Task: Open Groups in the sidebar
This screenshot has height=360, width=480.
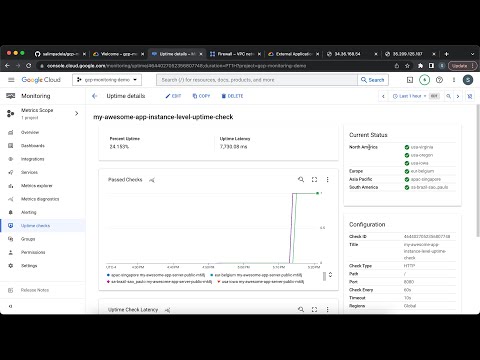Action: click(x=28, y=239)
